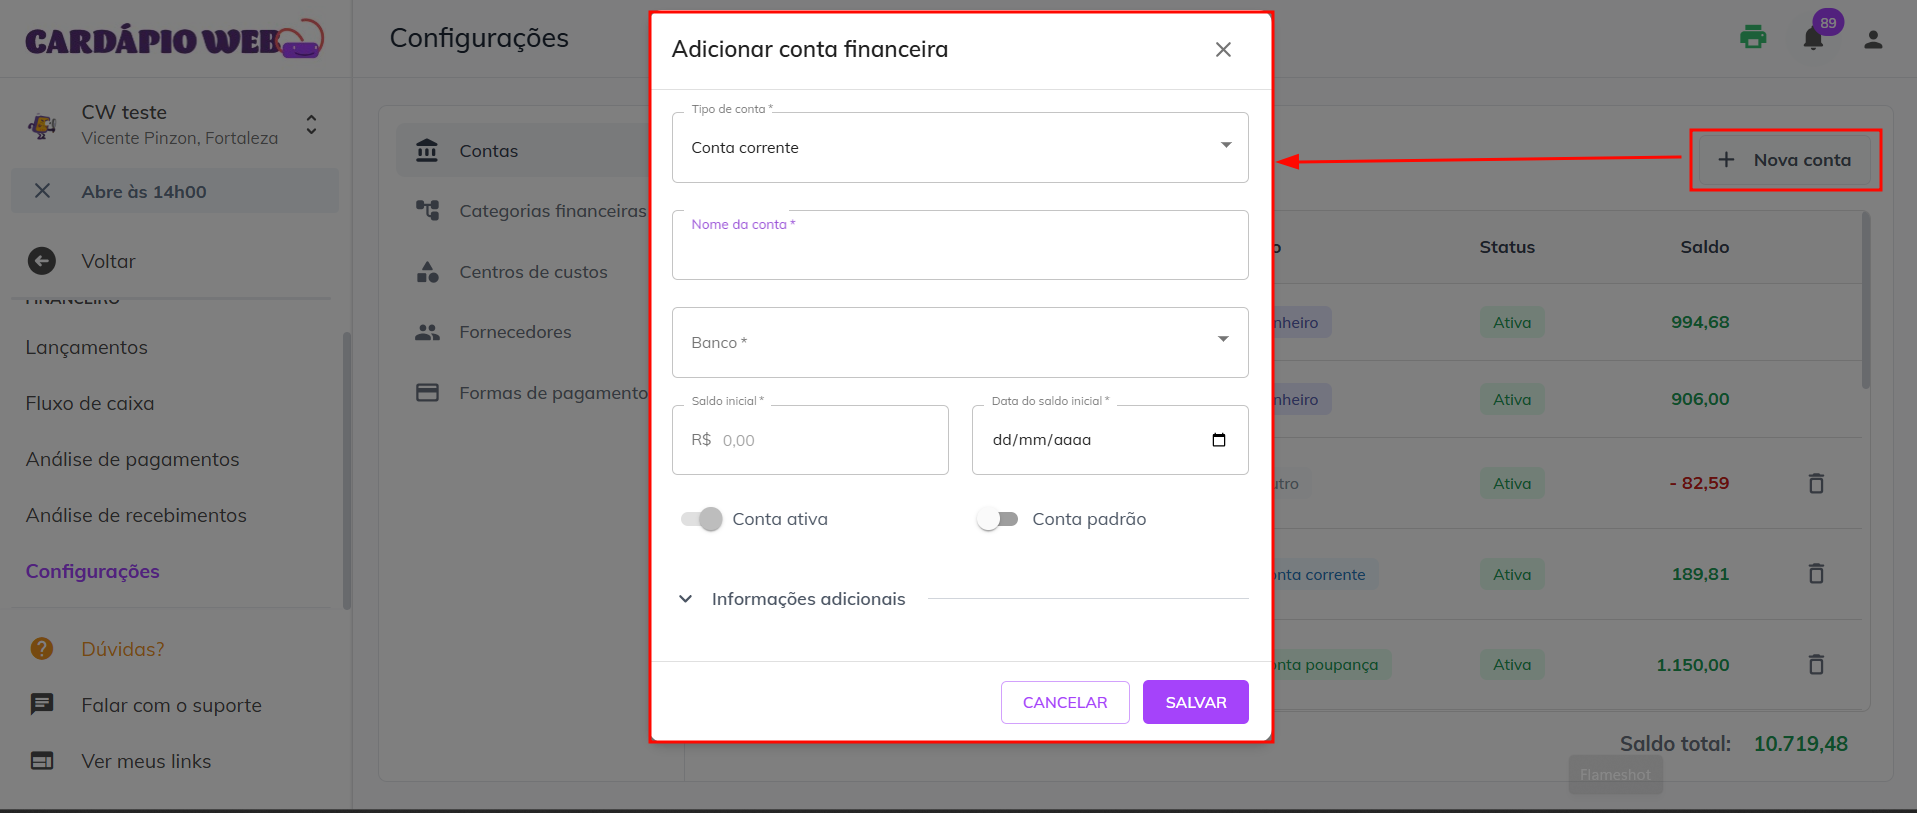Expand Informações adicionais section

click(686, 599)
